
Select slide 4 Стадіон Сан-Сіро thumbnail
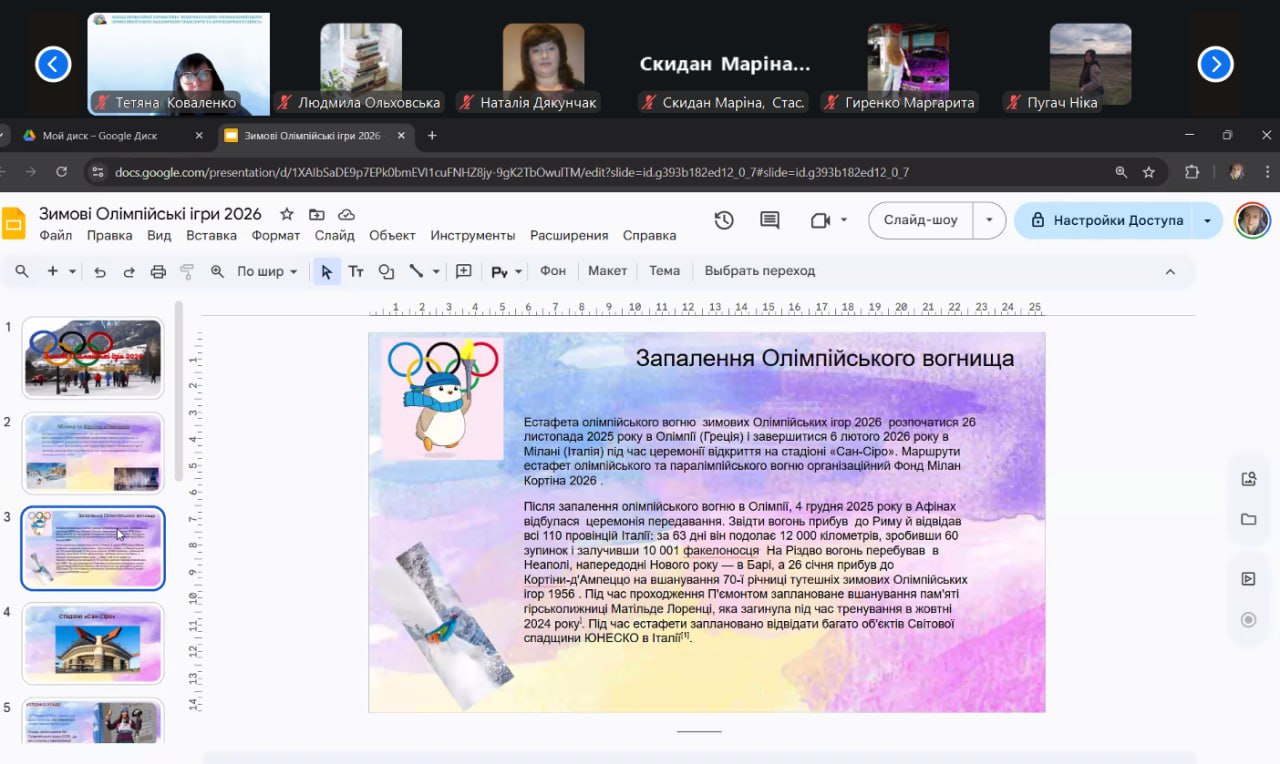tap(93, 643)
